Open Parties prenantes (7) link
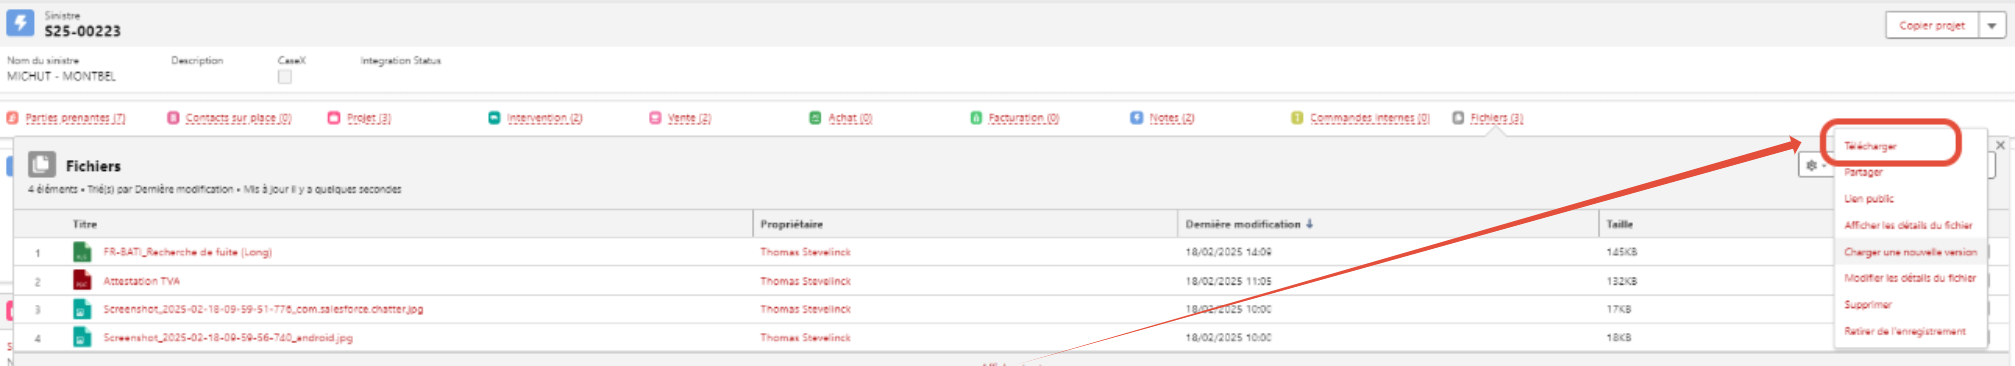The width and height of the screenshot is (2015, 366). pyautogui.click(x=75, y=118)
